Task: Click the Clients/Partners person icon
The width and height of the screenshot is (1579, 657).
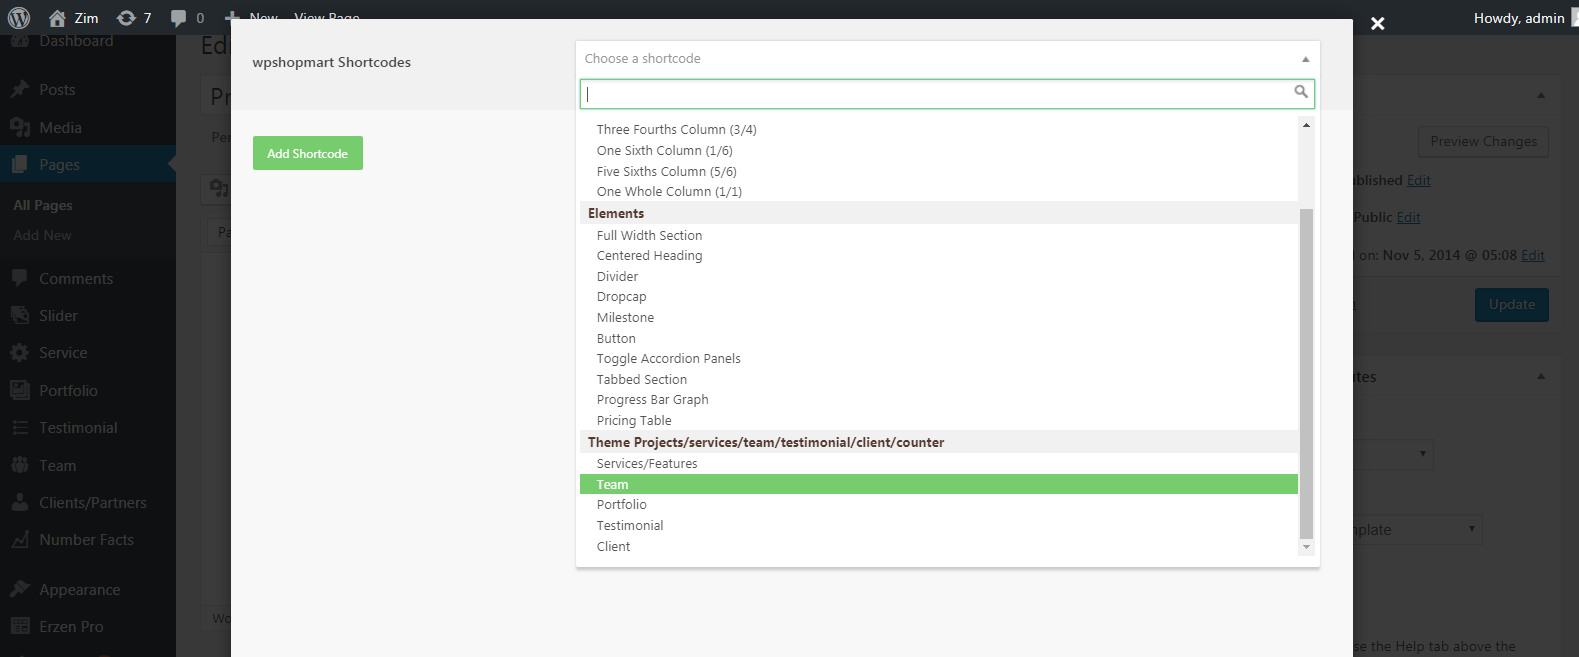Action: tap(20, 502)
